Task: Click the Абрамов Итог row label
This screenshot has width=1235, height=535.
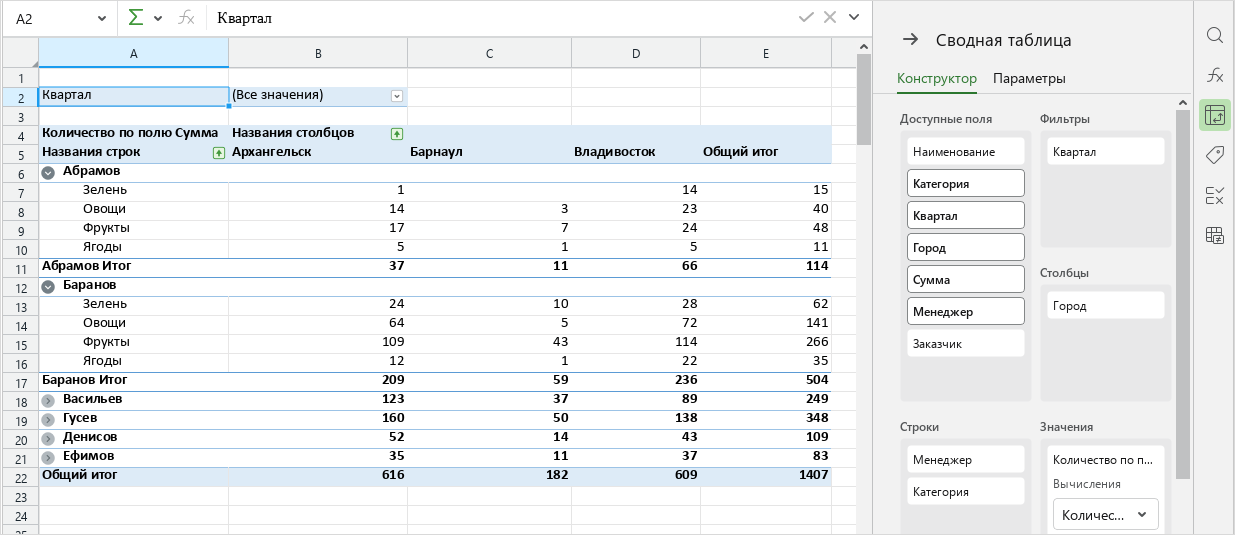Action: click(86, 266)
